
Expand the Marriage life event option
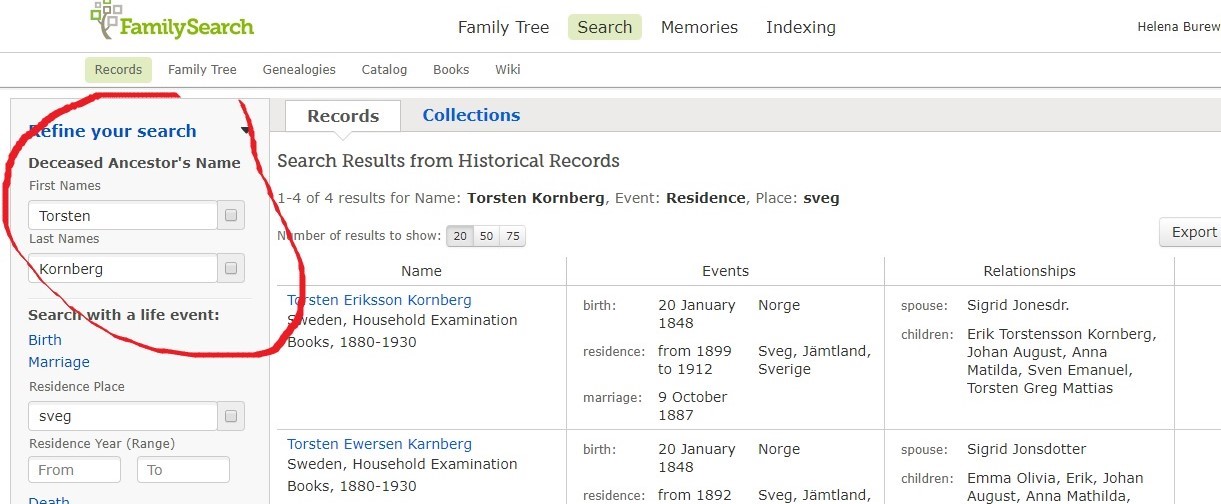click(x=59, y=362)
